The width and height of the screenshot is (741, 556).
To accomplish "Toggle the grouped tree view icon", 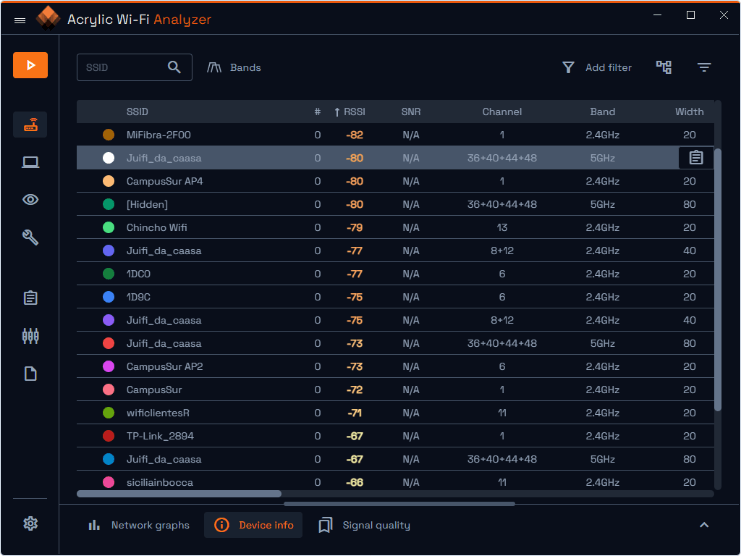I will point(664,67).
